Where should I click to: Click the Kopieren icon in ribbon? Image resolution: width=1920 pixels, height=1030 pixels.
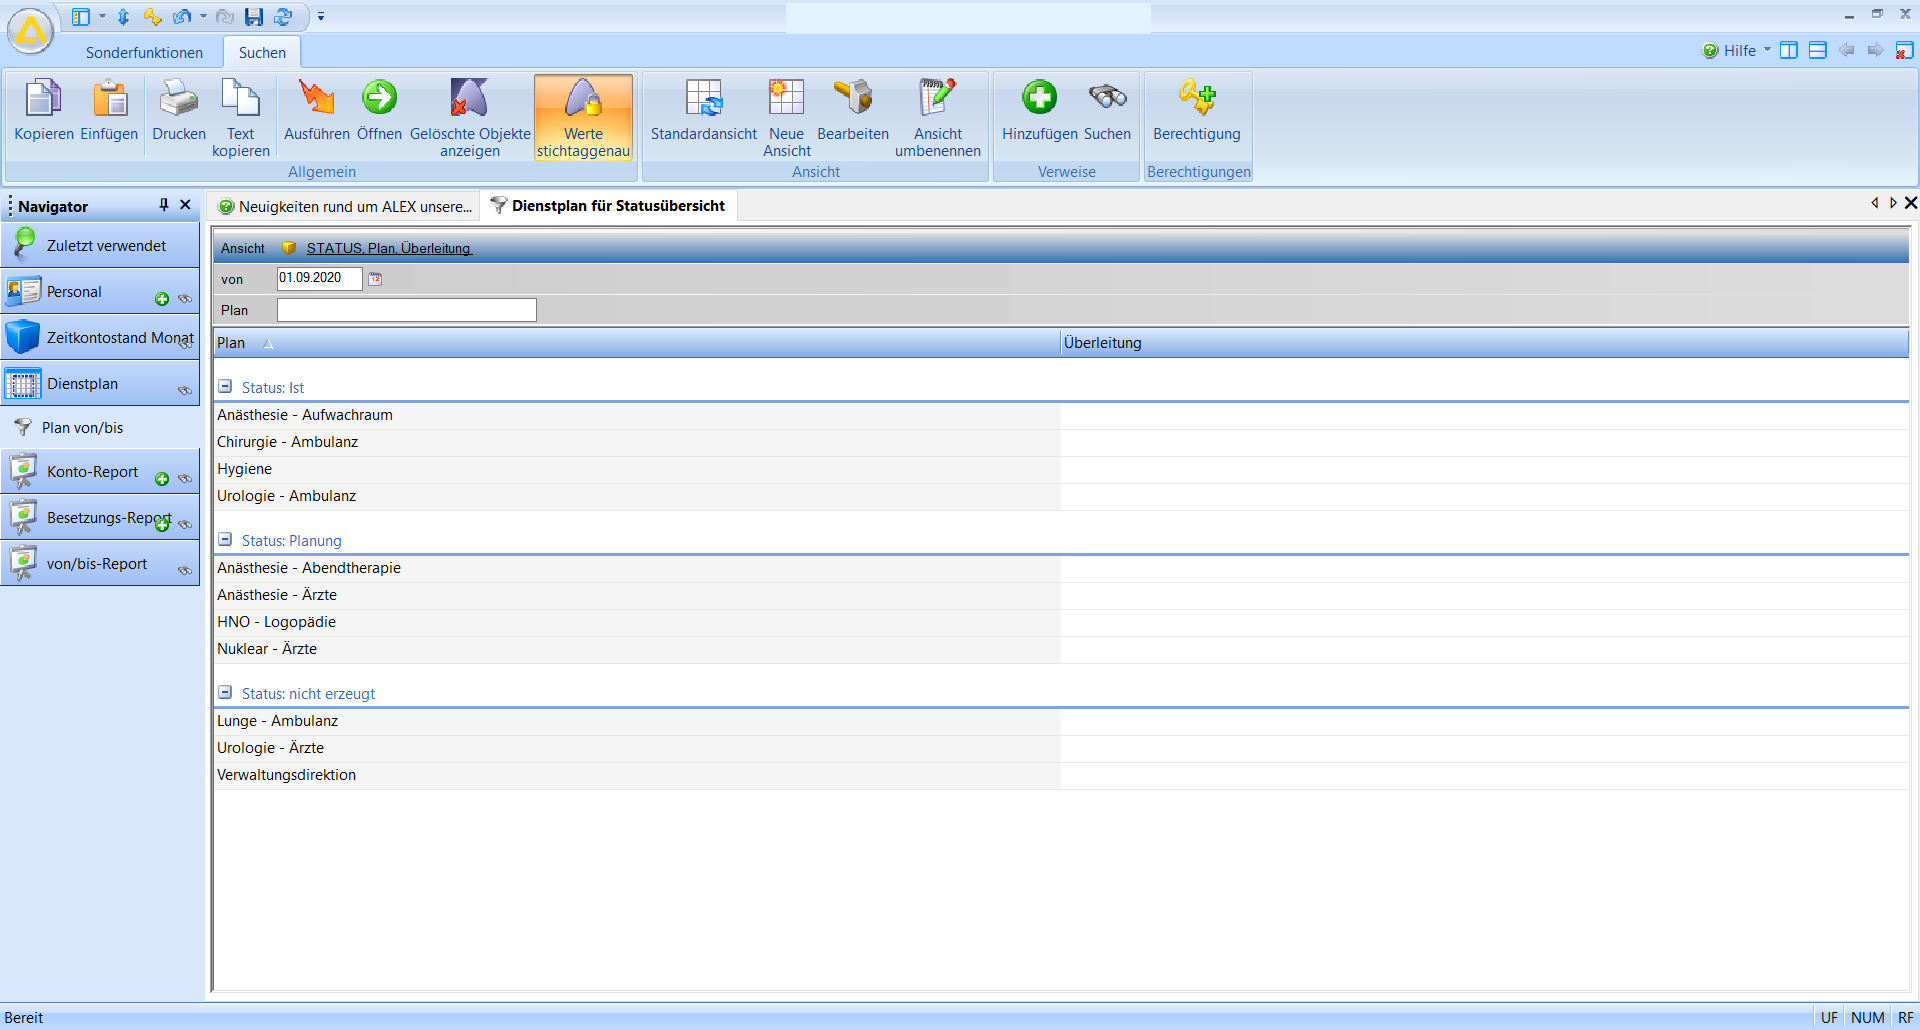coord(43,100)
